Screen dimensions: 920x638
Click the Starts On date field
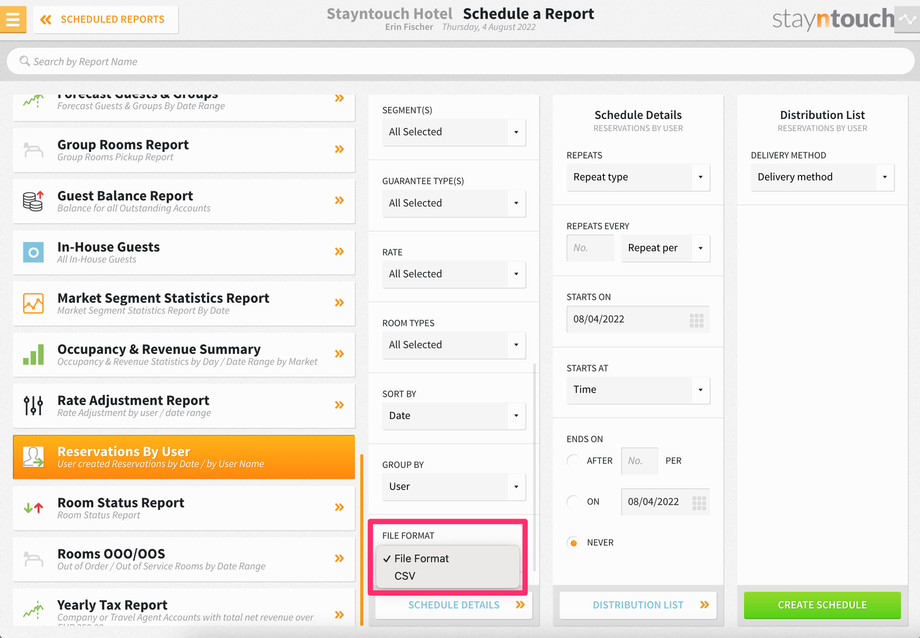tap(638, 319)
